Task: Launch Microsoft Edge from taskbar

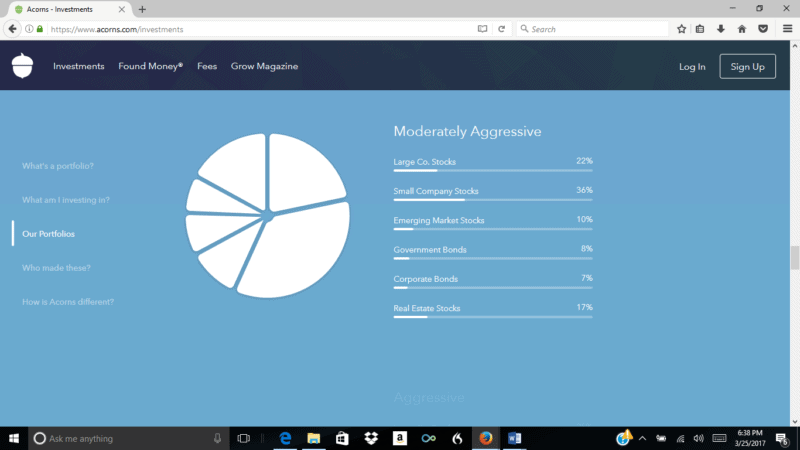Action: pos(285,438)
